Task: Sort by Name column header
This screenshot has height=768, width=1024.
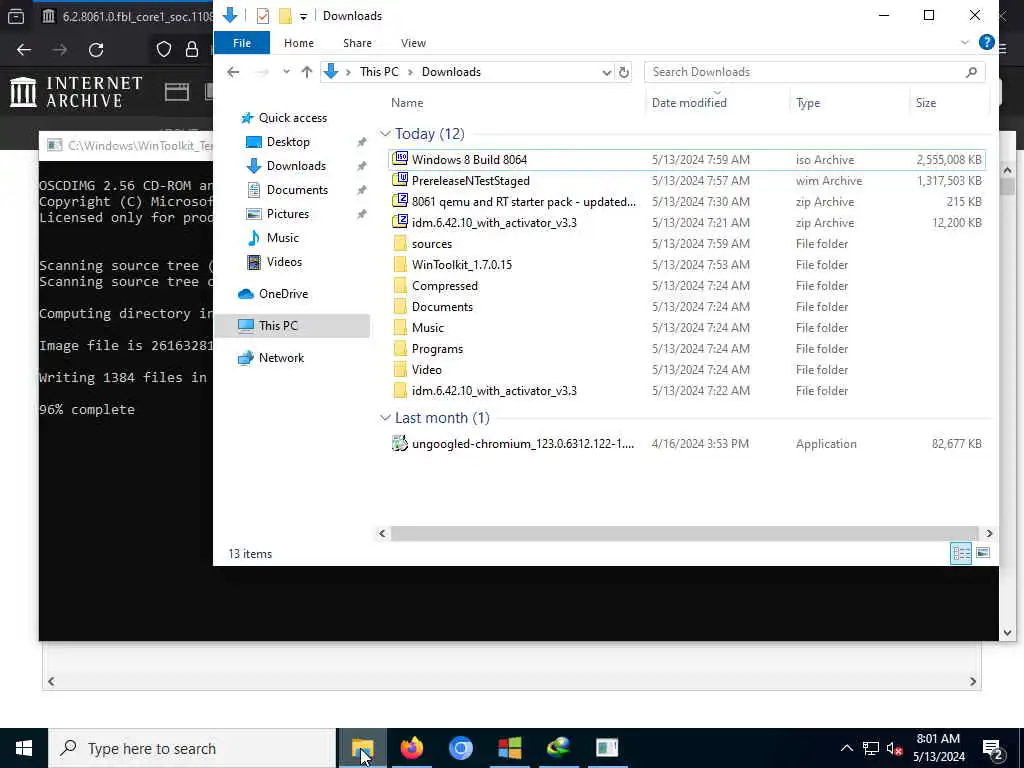Action: [407, 103]
